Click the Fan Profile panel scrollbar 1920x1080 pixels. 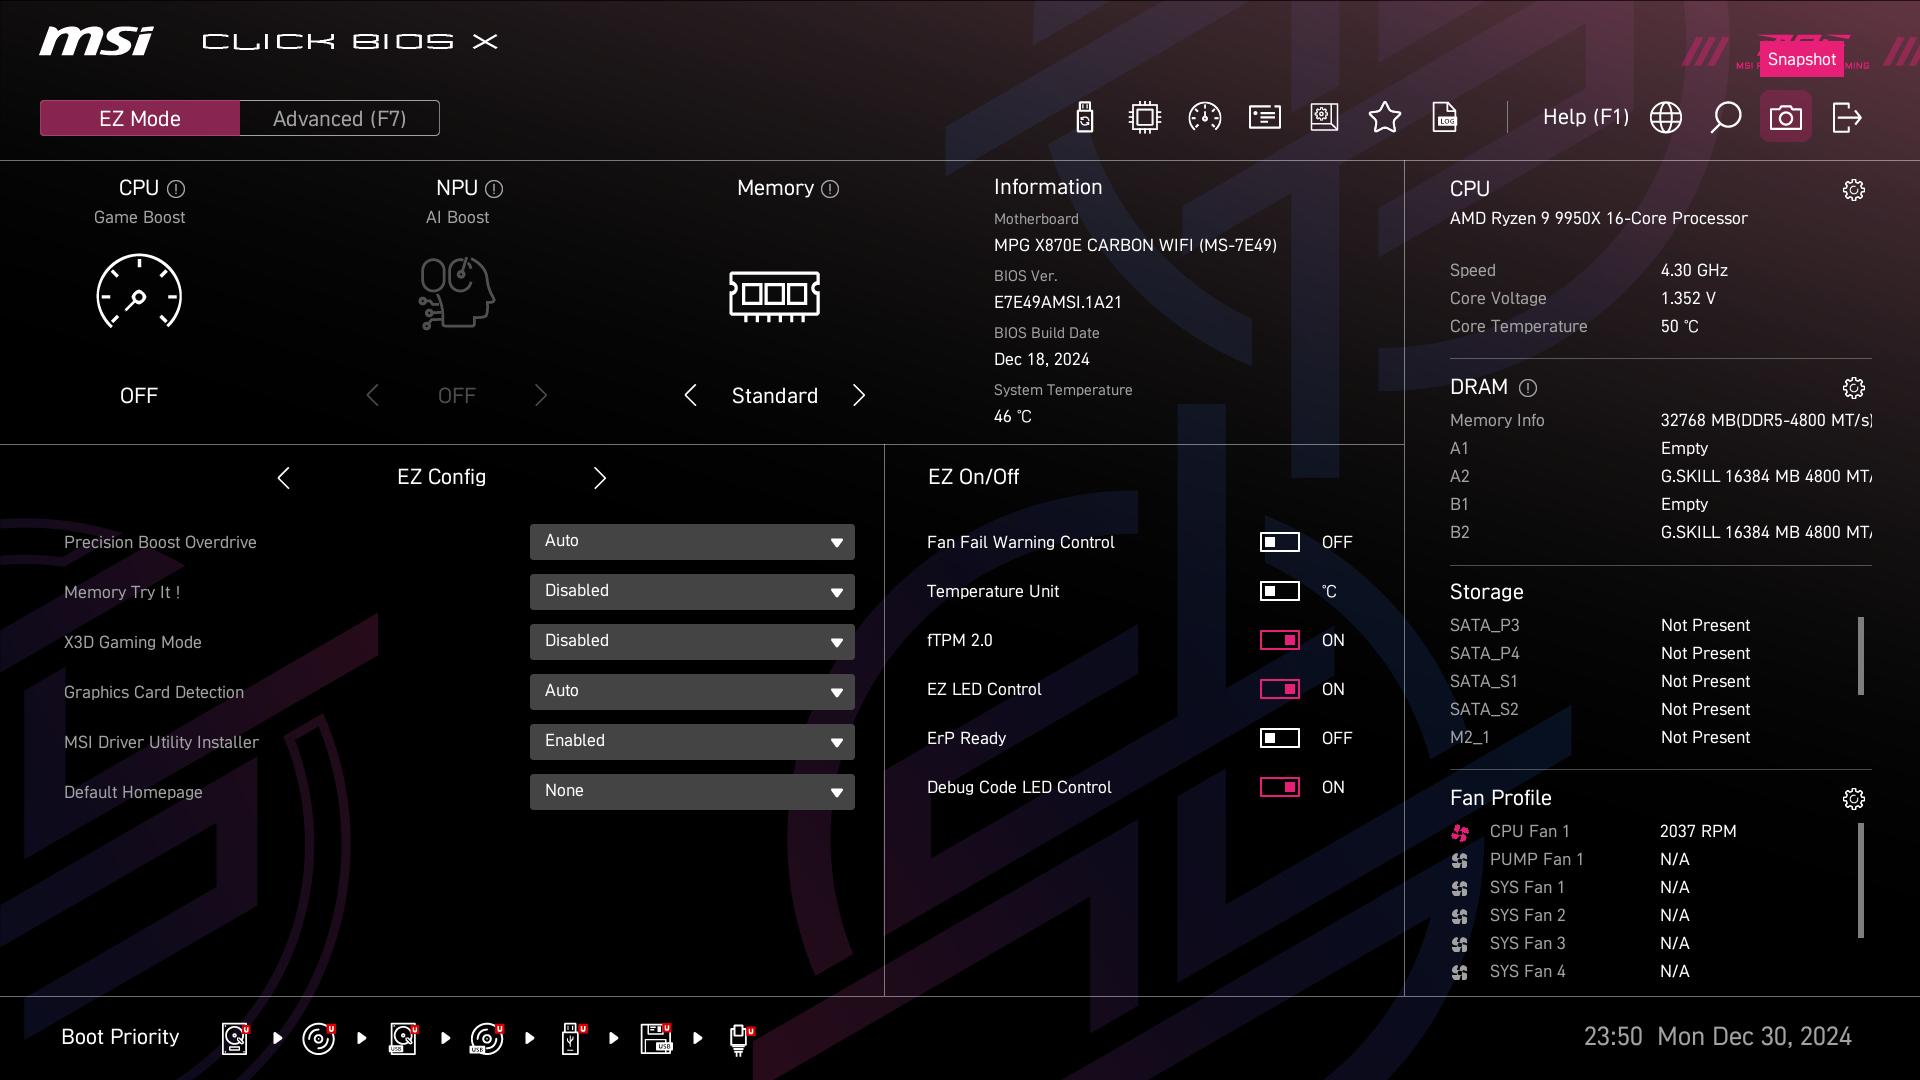1861,880
